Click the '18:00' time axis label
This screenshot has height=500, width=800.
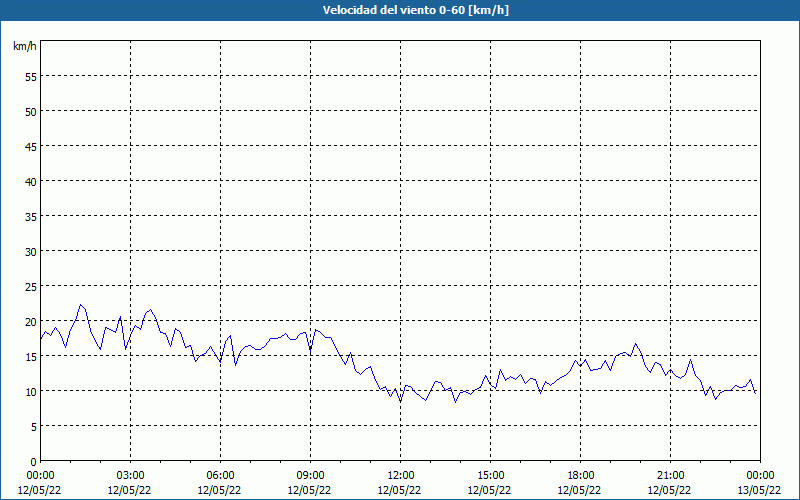click(x=580, y=476)
